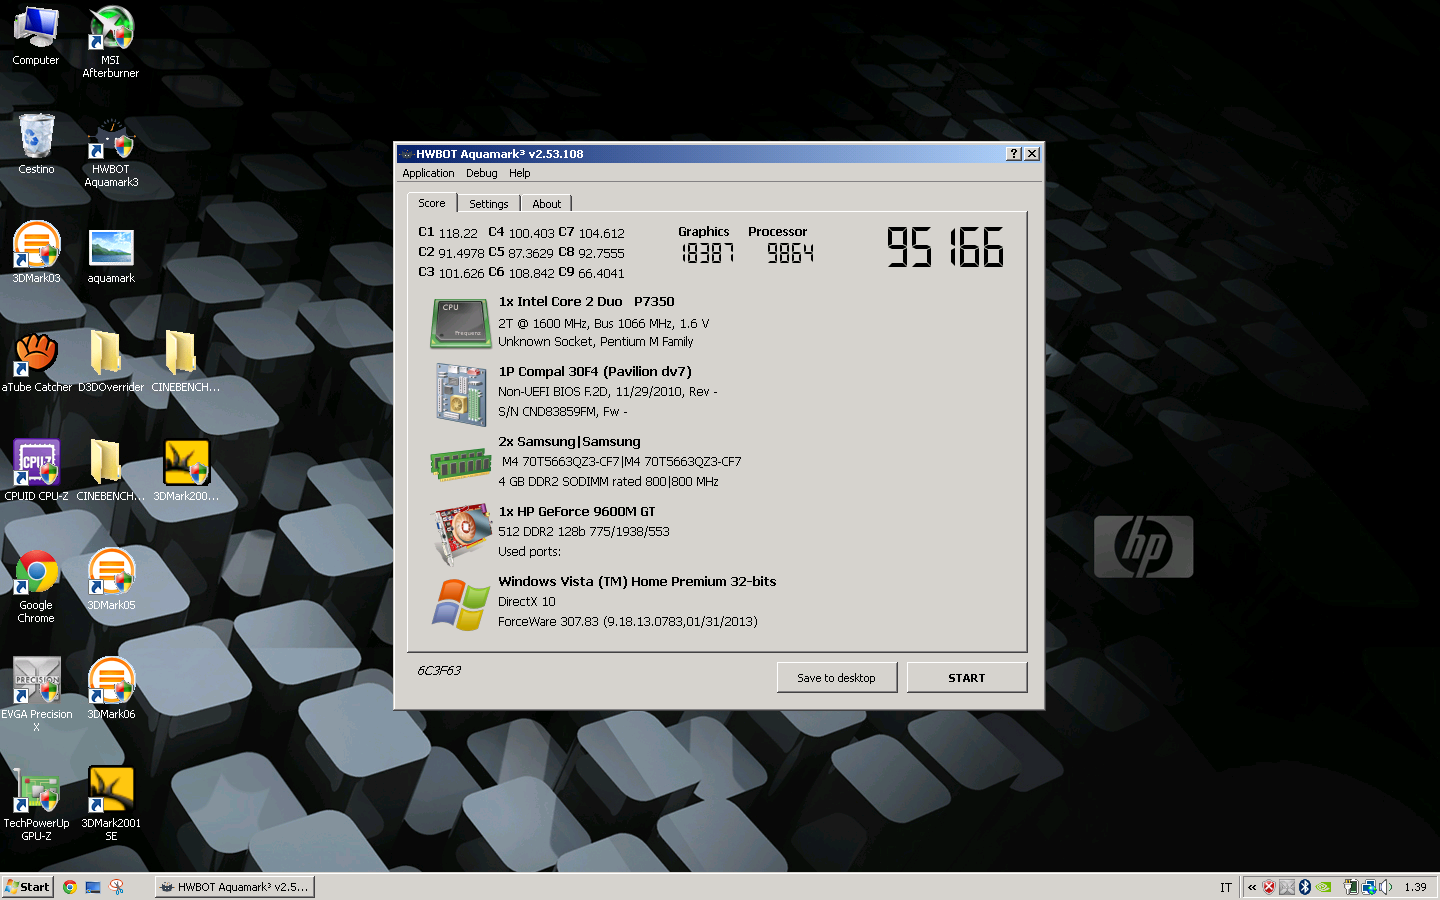Click the ForceWare 307.83 driver line
Viewport: 1440px width, 900px height.
628,622
